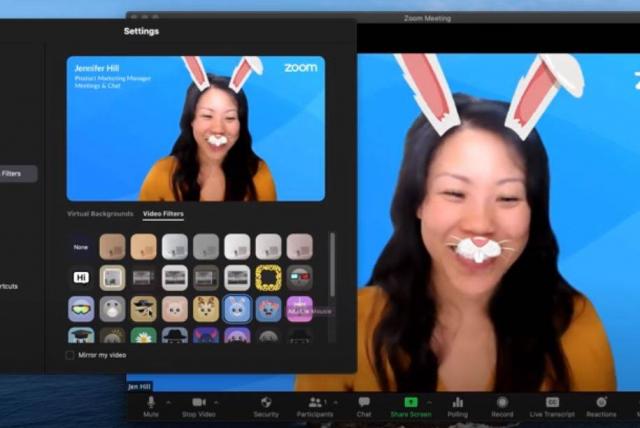Click the 'Zoom Meeting' window title
The height and width of the screenshot is (428, 640).
[427, 18]
